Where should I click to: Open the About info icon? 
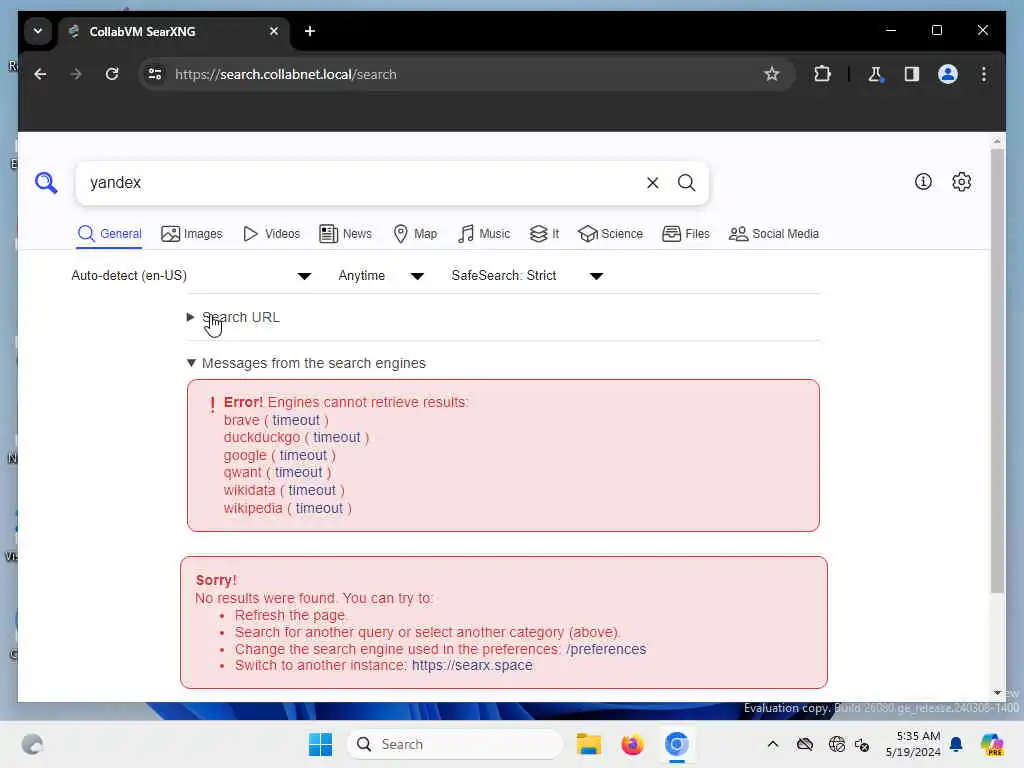(923, 182)
